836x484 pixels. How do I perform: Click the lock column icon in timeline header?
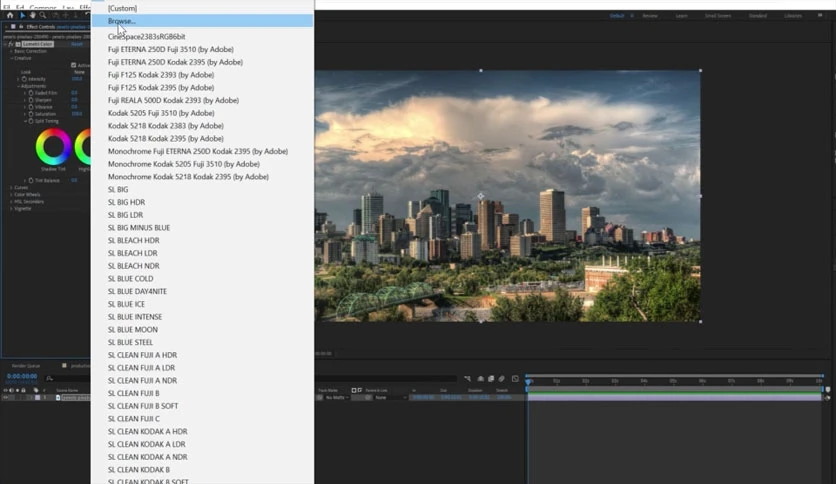(x=23, y=390)
